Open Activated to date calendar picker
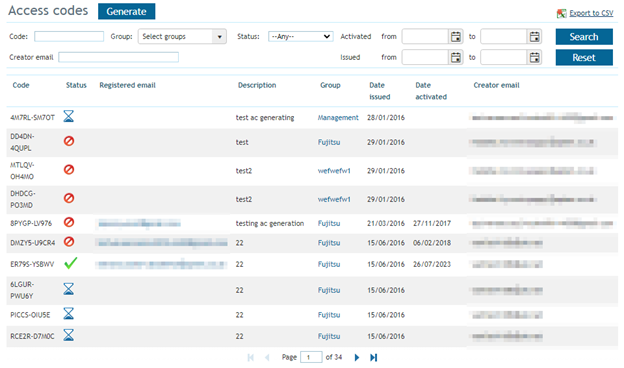624x368 pixels. 534,37
